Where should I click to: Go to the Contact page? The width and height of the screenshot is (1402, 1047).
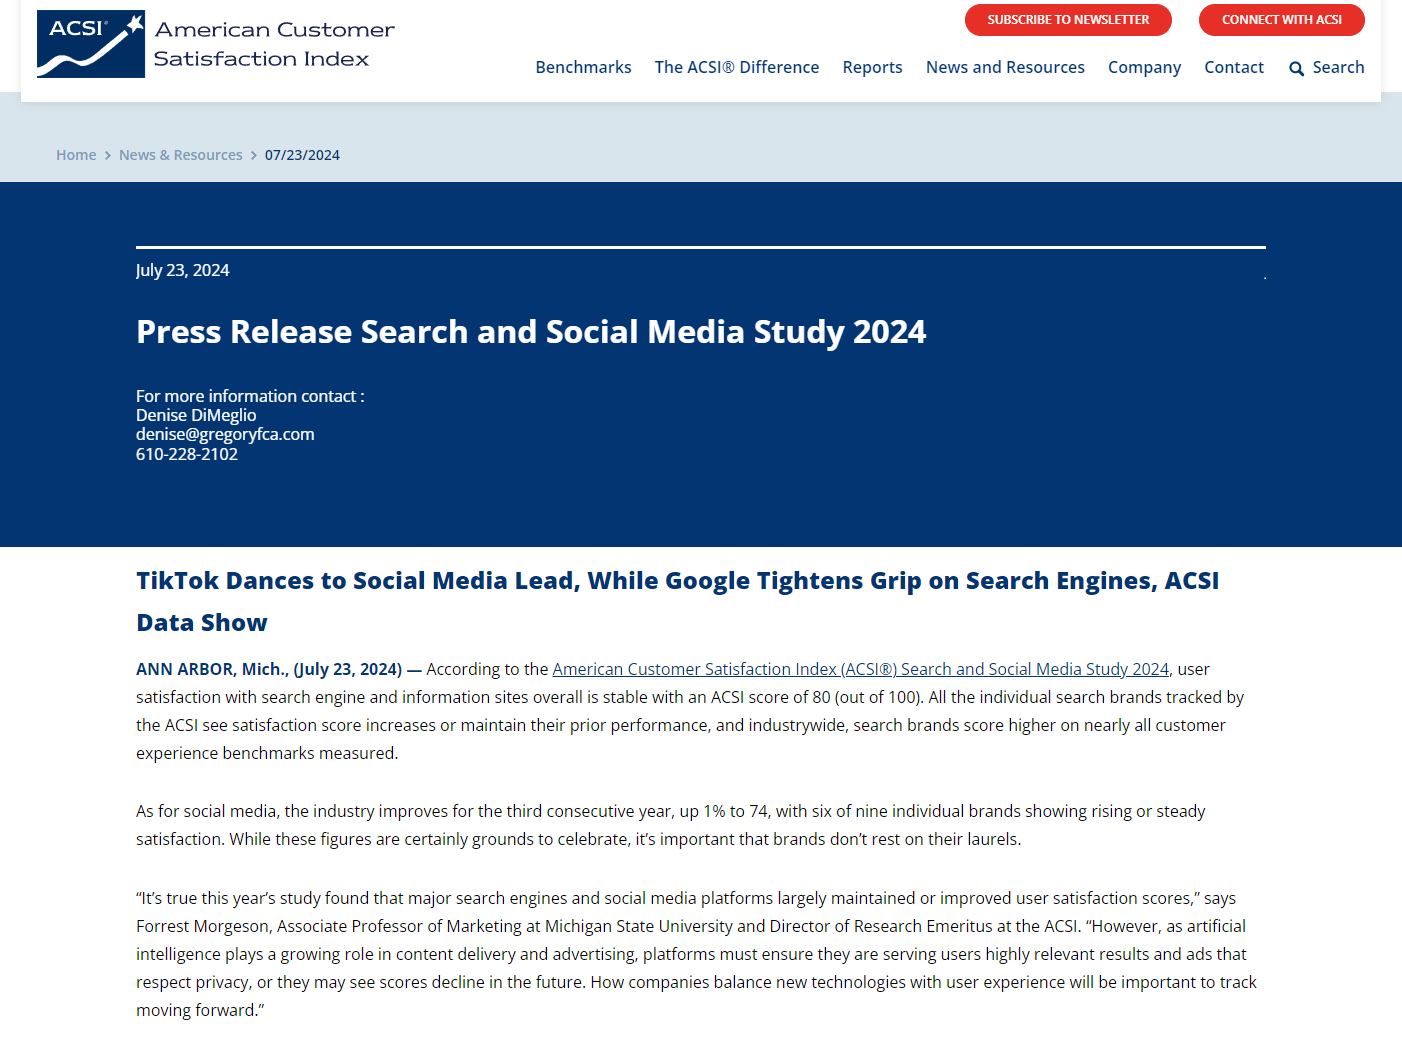[1234, 67]
